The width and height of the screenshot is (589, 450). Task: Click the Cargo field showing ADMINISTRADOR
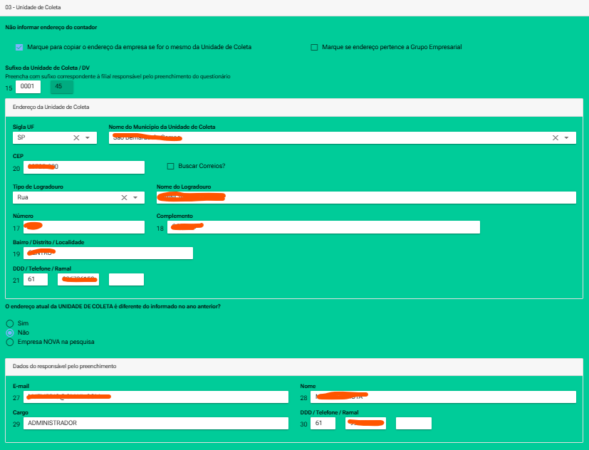point(156,423)
